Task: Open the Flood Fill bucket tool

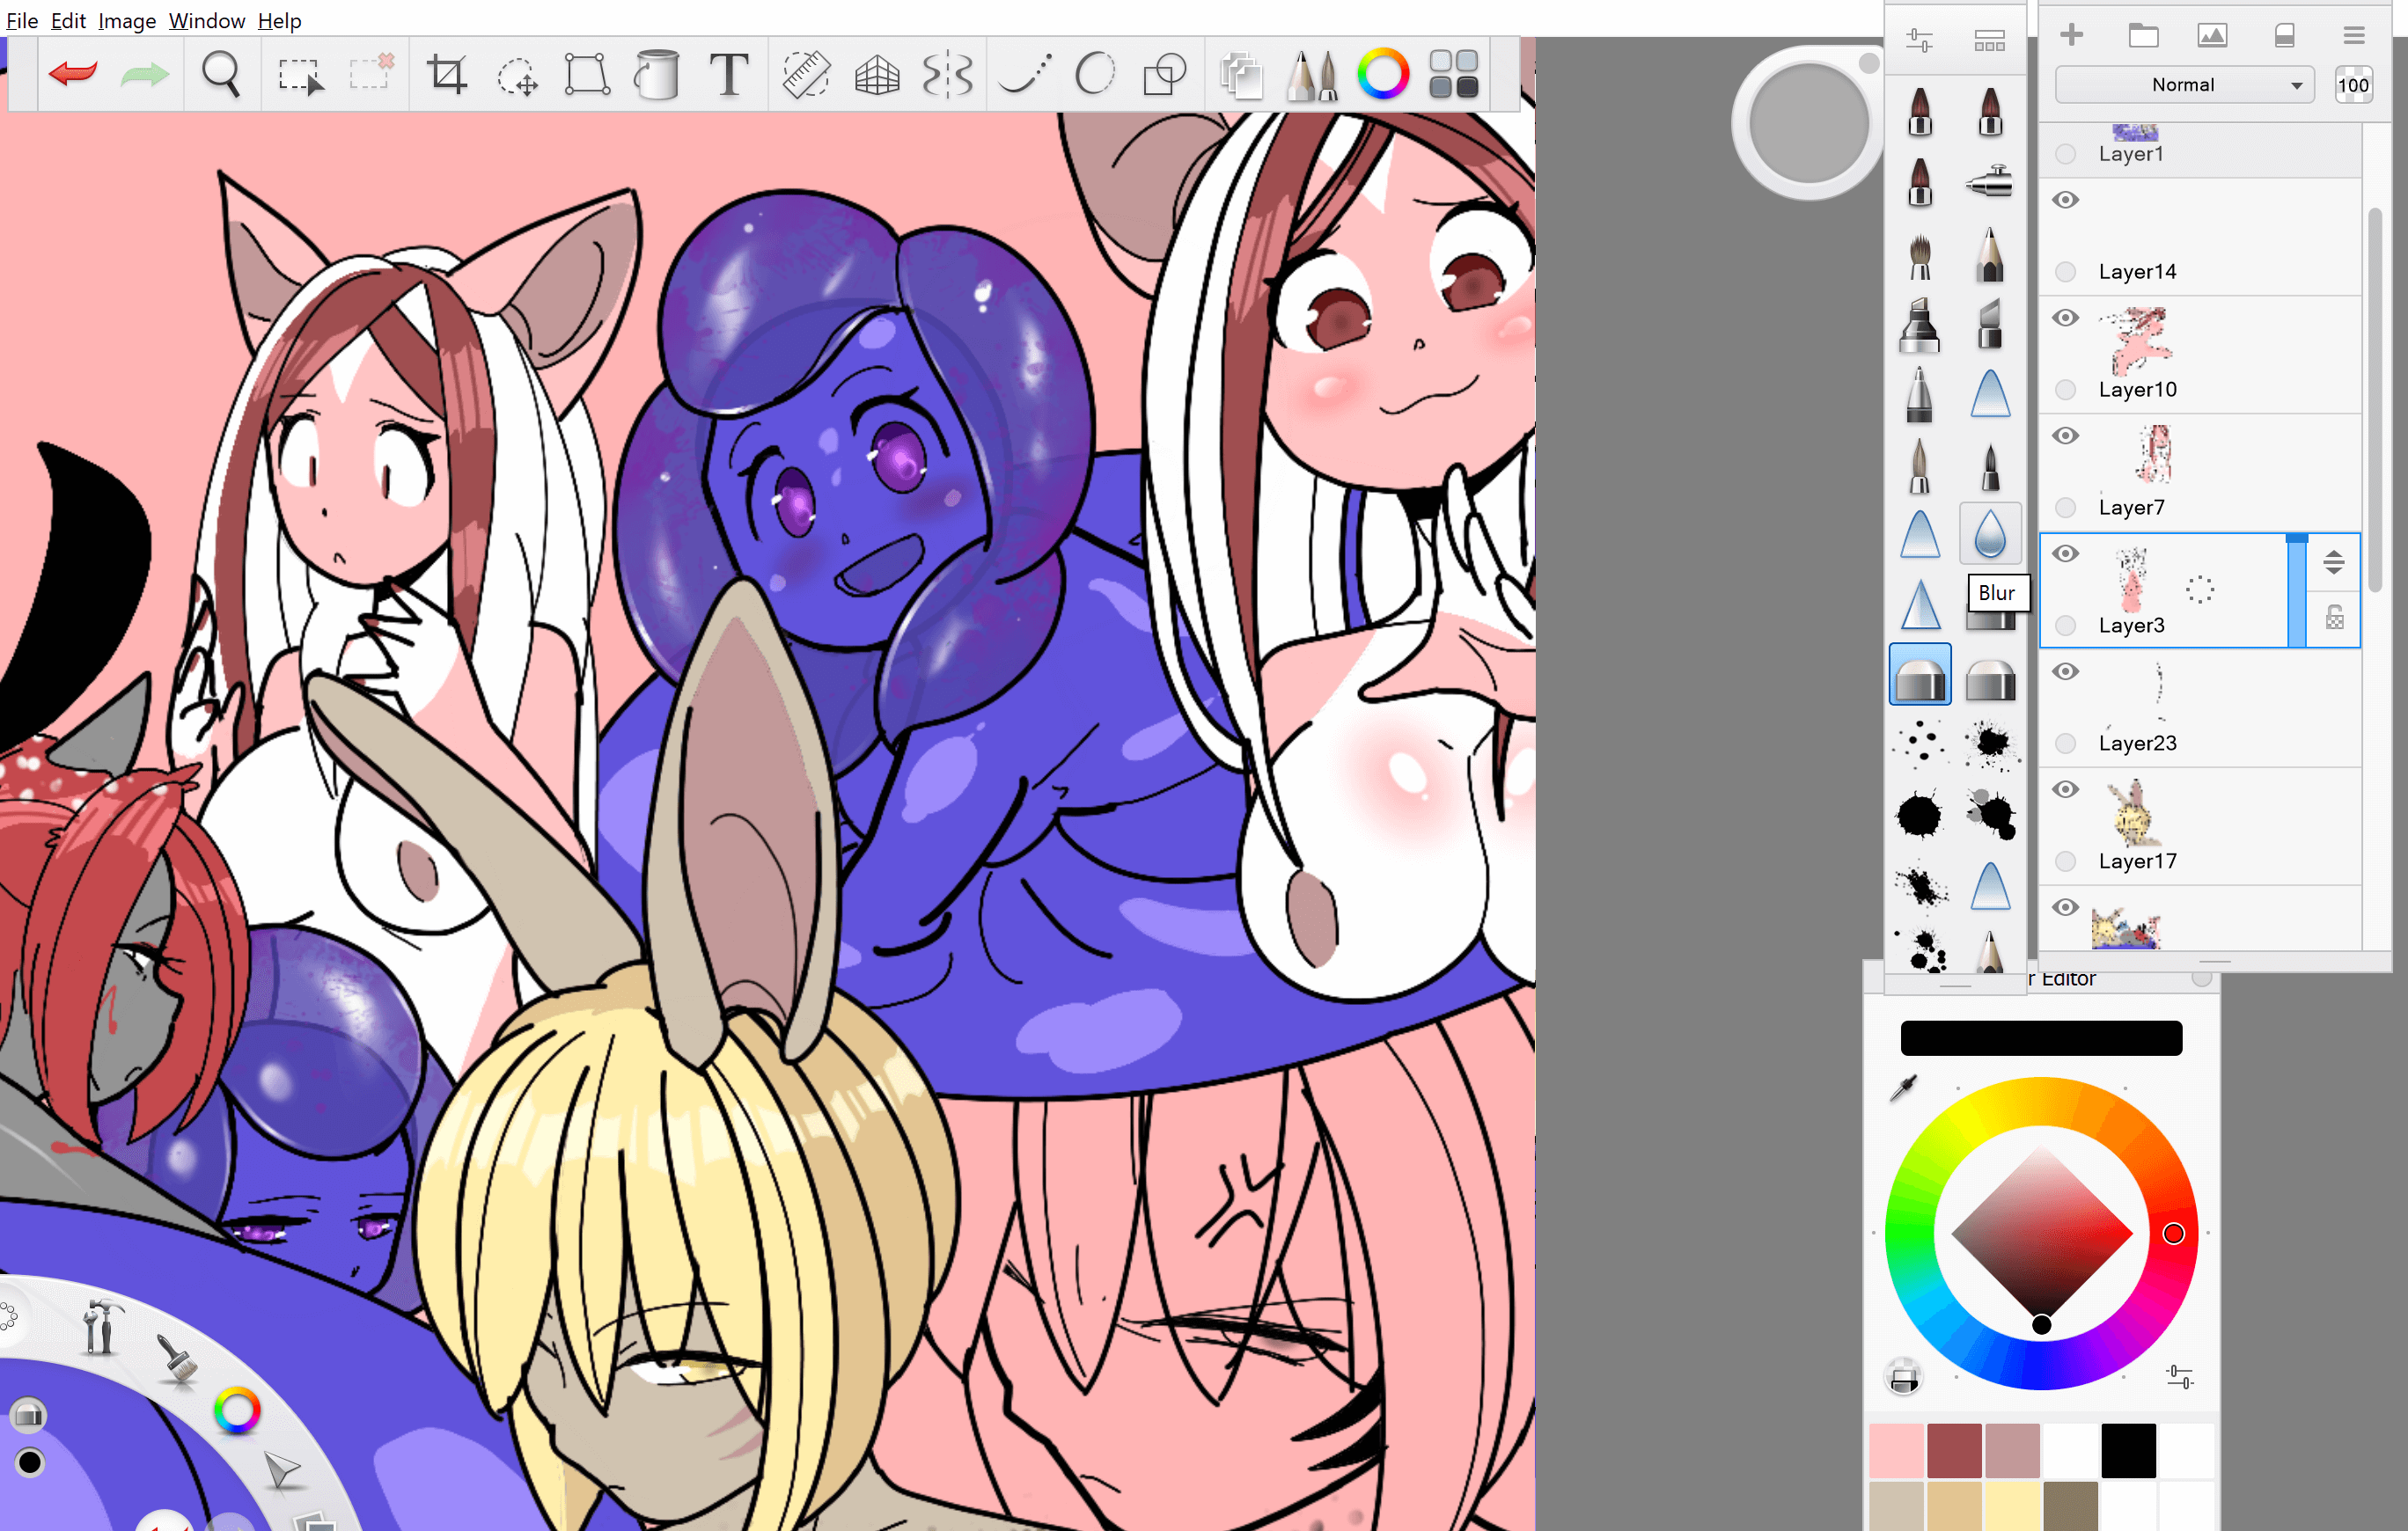Action: pos(657,74)
